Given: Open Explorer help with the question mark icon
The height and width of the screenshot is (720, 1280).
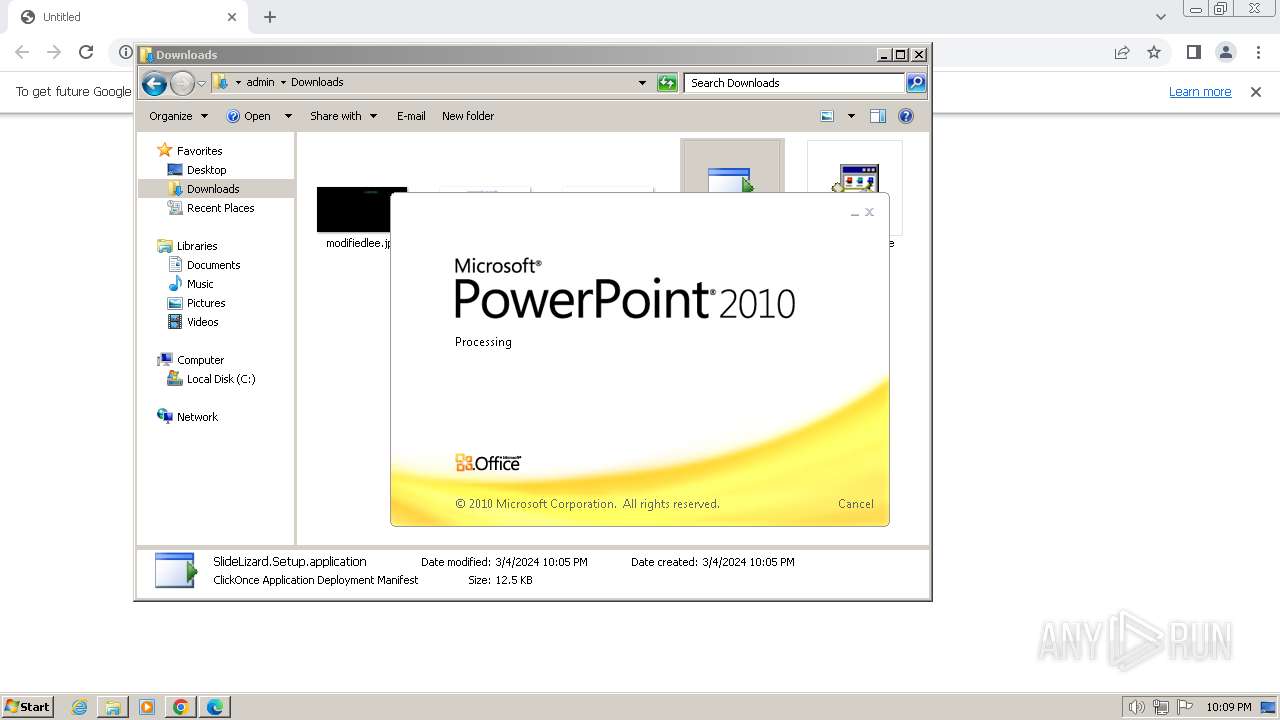Looking at the screenshot, I should [906, 116].
